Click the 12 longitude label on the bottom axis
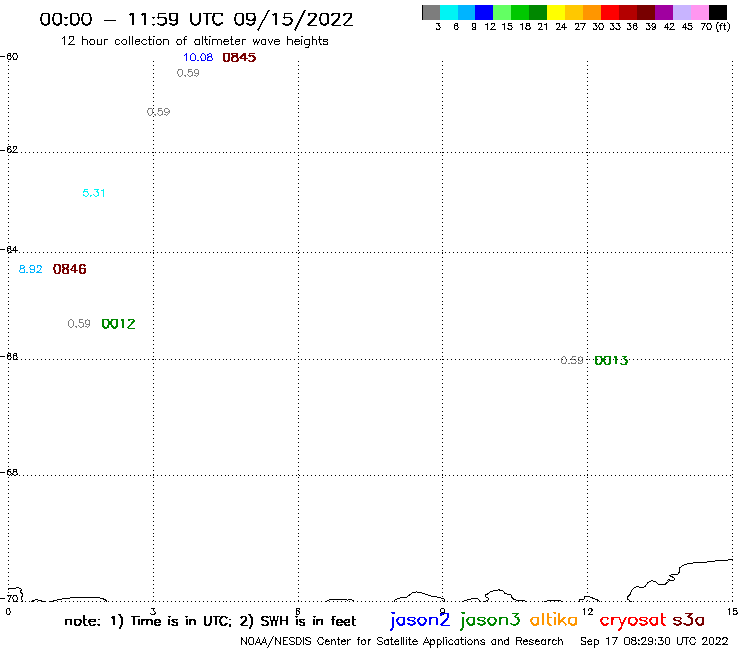 (588, 612)
